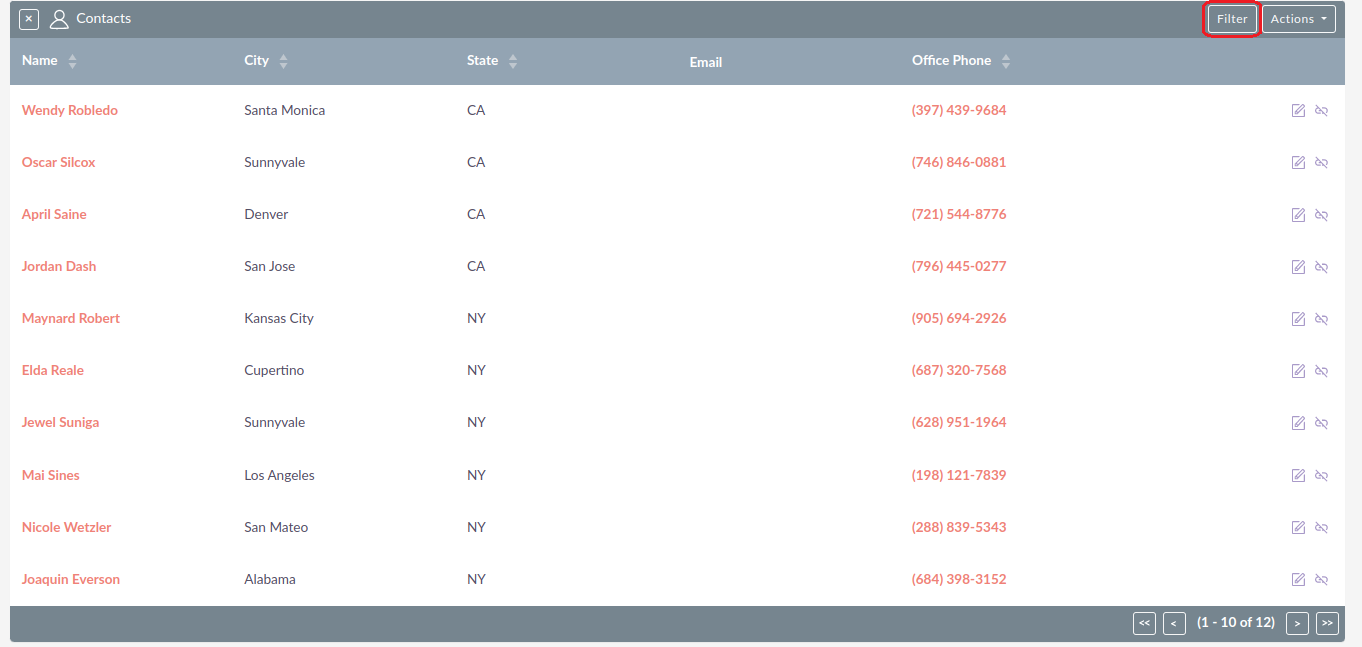Open the Actions dropdown menu
Viewport: 1362px width, 647px height.
coord(1298,19)
